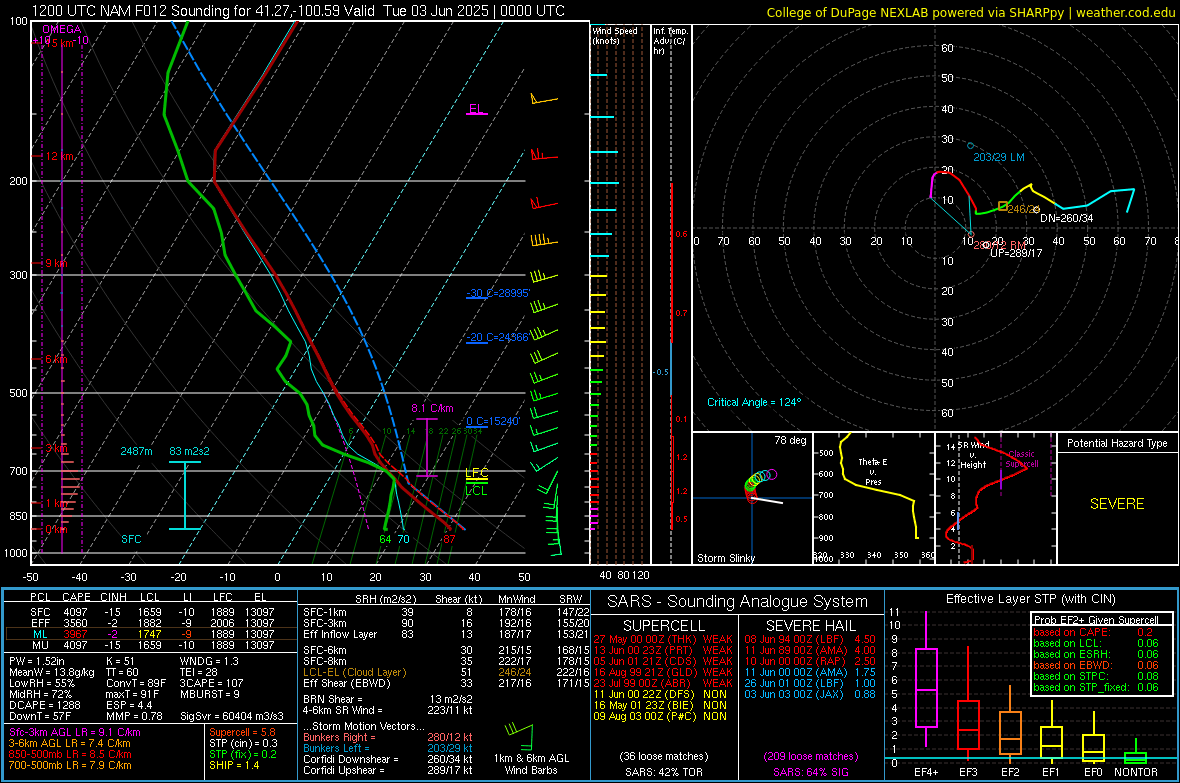Click the Corfidi Downshear row
This screenshot has height=783, width=1180.
[x=388, y=760]
